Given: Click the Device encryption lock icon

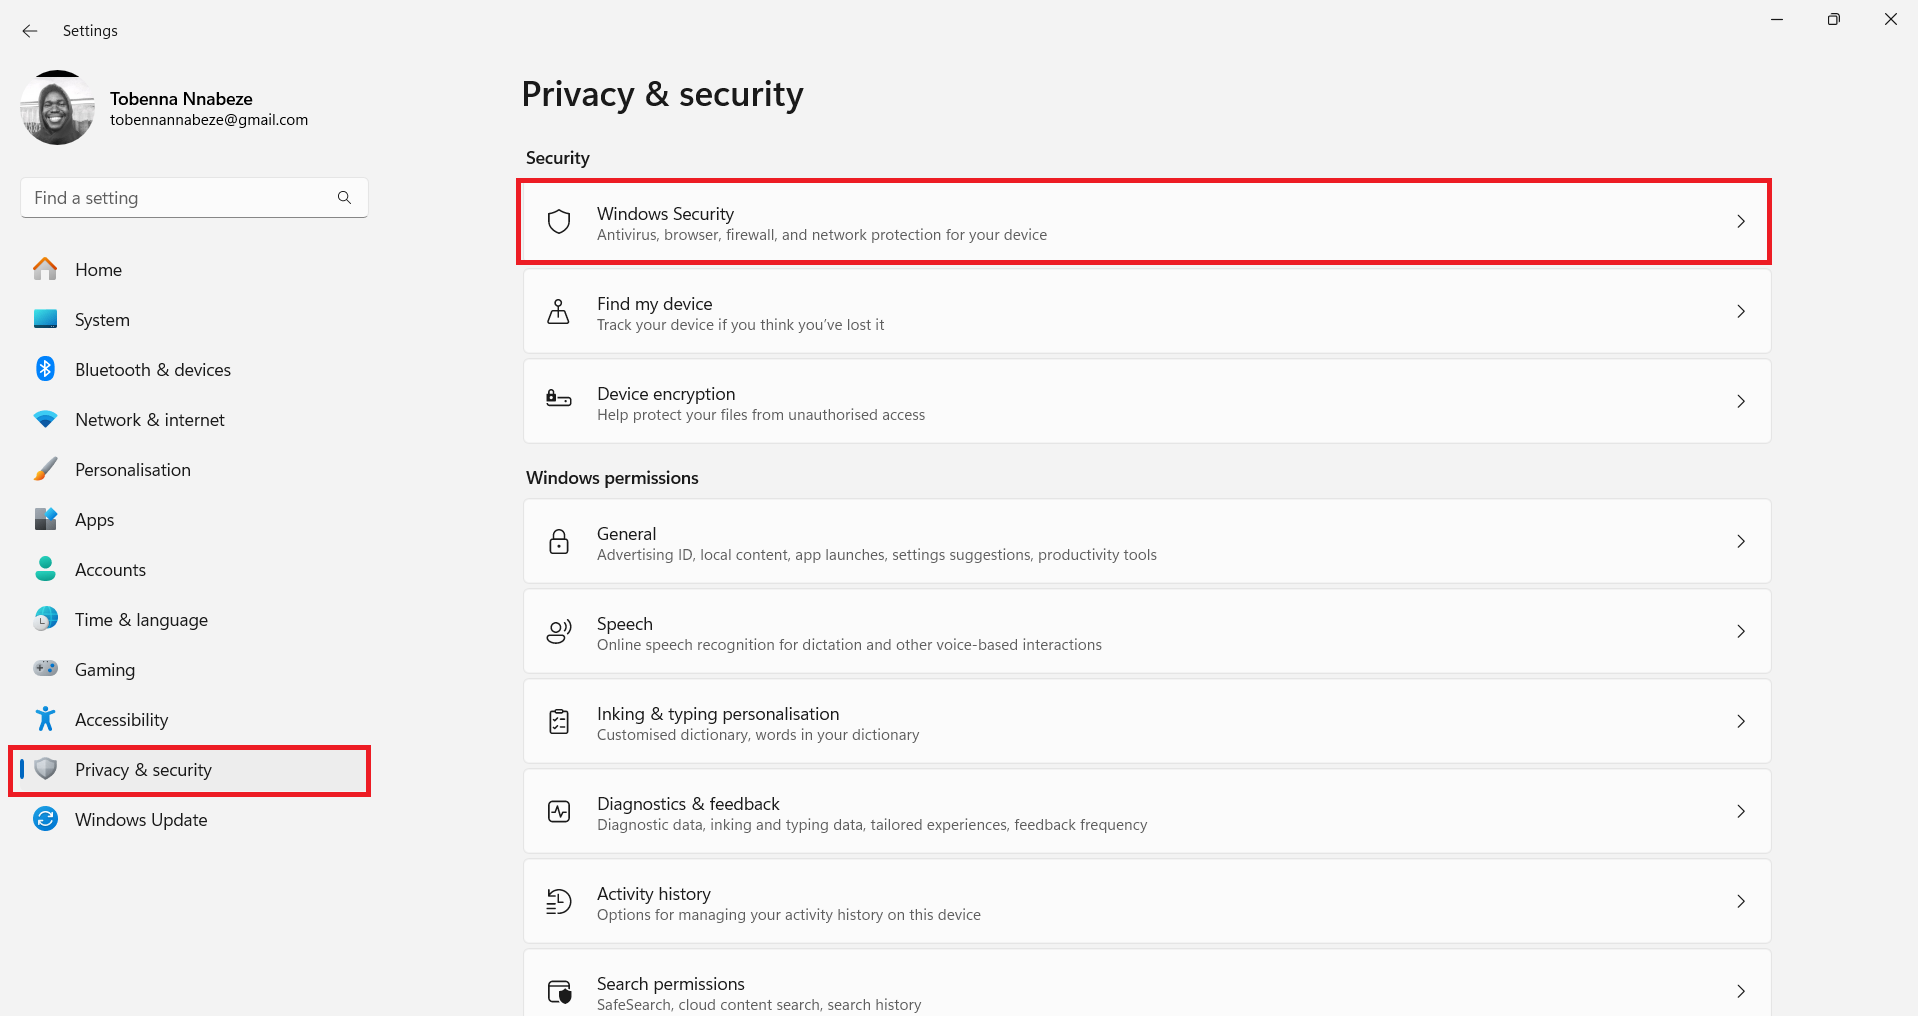Looking at the screenshot, I should 558,401.
